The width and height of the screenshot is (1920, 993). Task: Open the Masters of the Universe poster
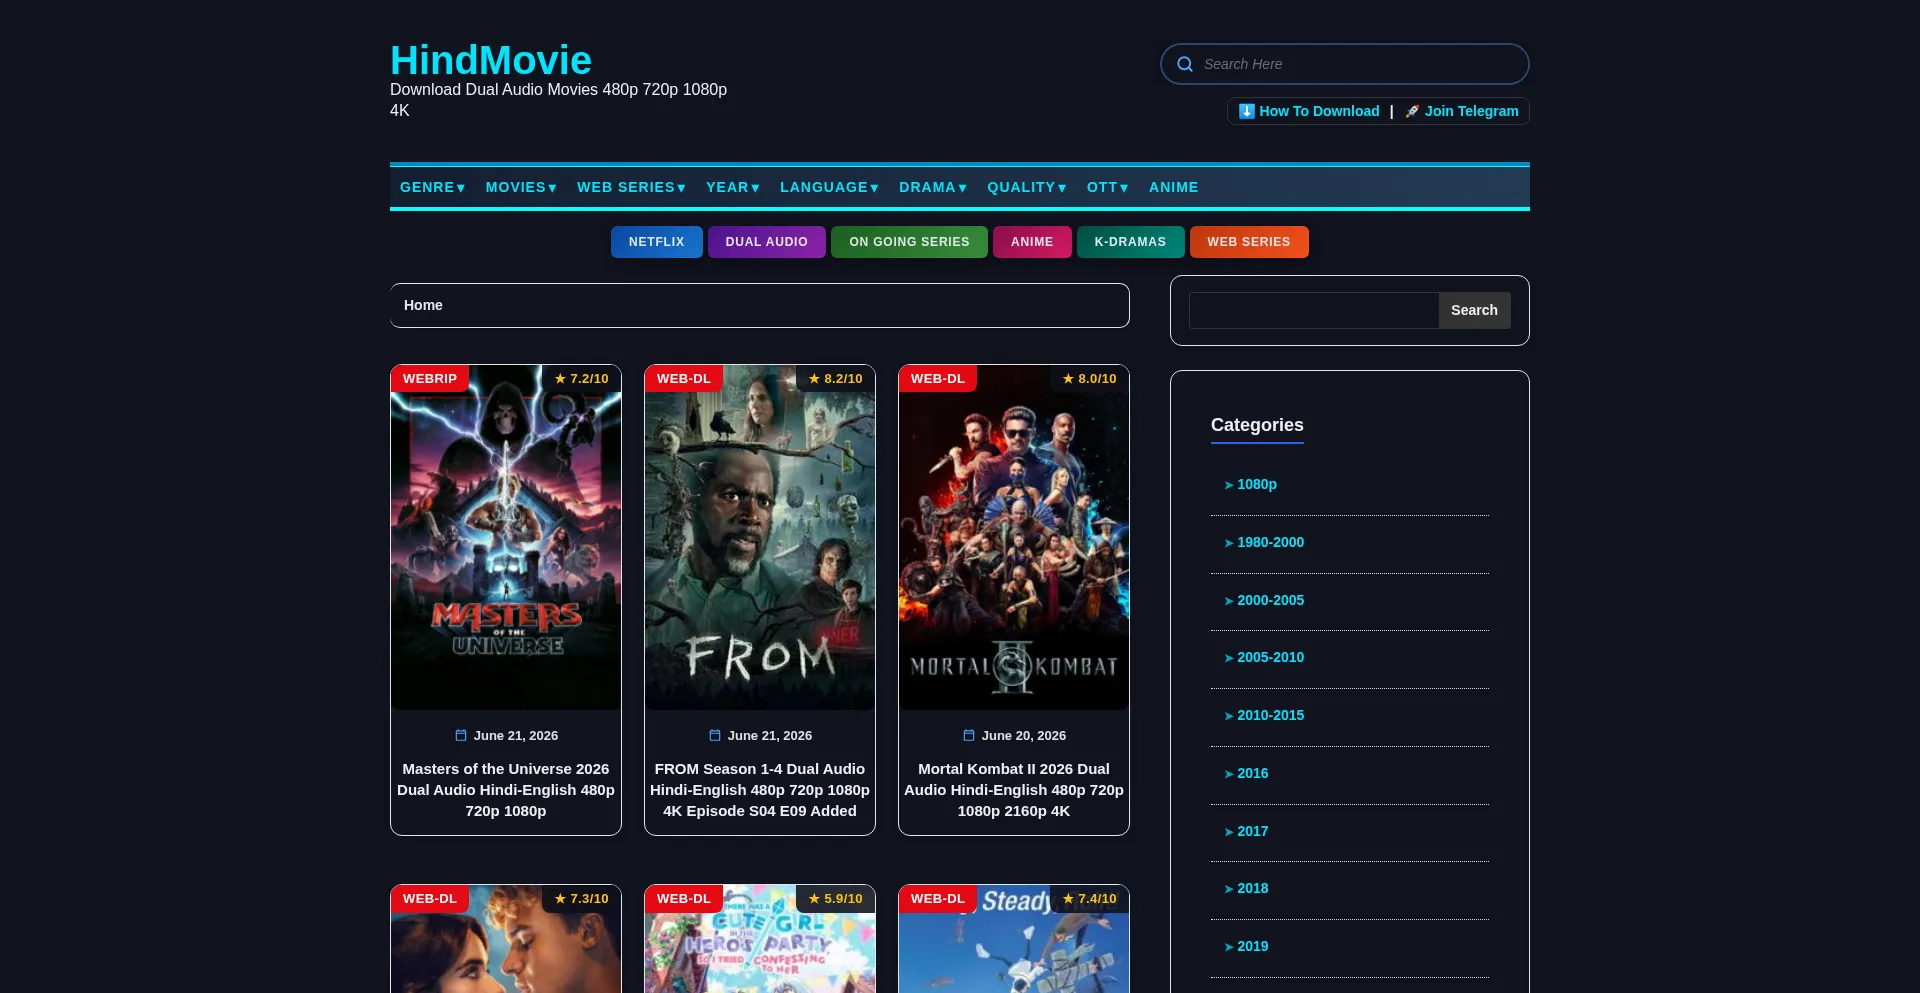(x=506, y=538)
